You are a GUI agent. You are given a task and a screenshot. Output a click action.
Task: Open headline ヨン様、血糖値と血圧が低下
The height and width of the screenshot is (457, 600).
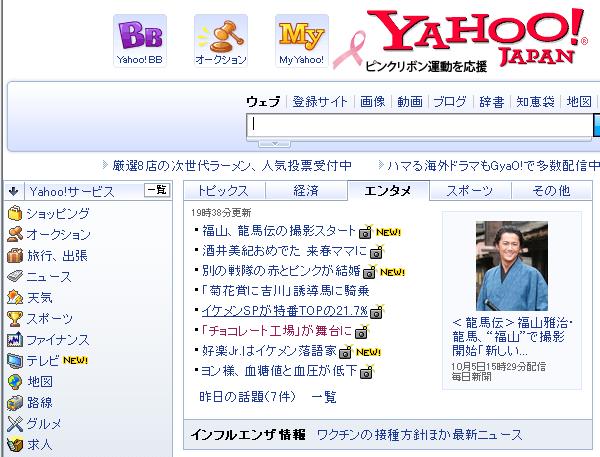click(279, 371)
